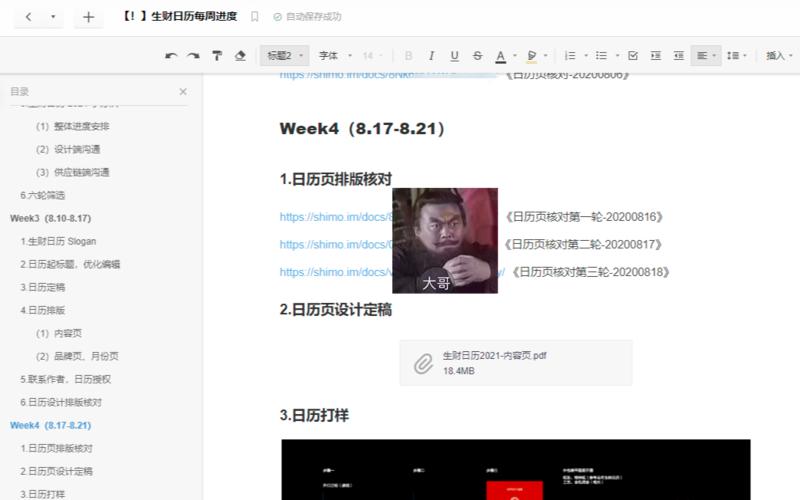Toggle italic formatting

432,56
